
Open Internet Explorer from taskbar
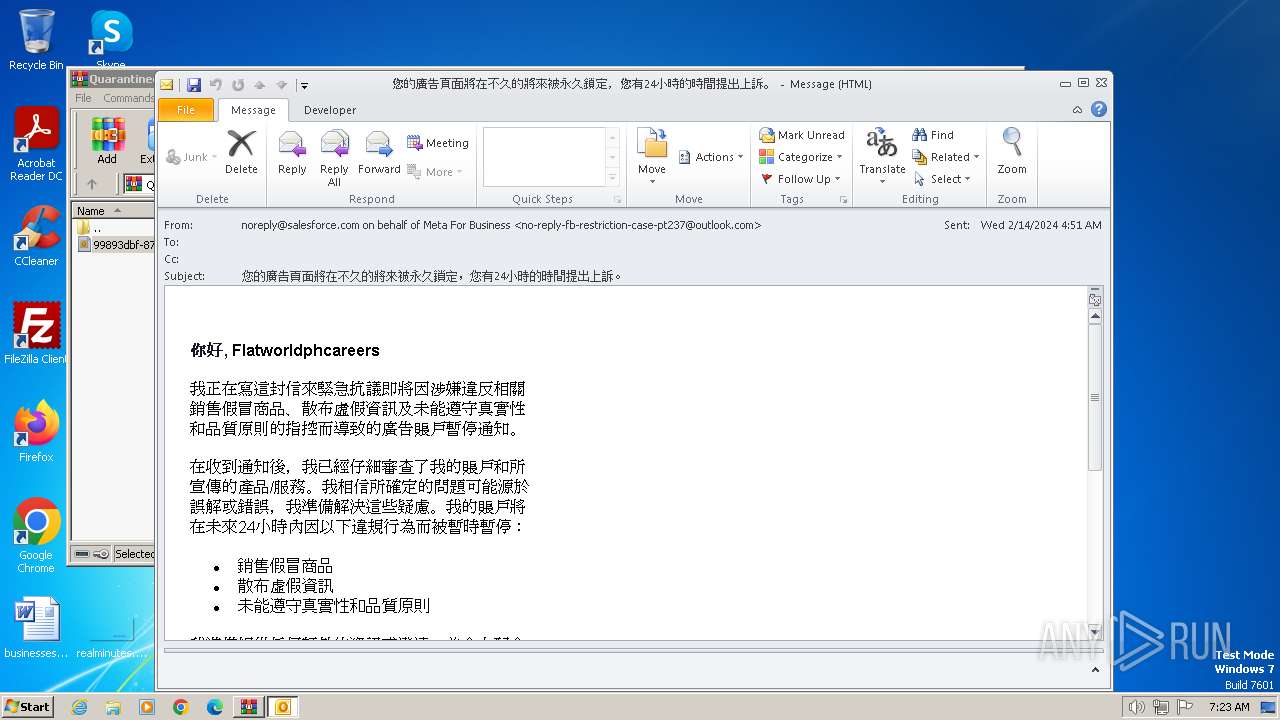(79, 707)
